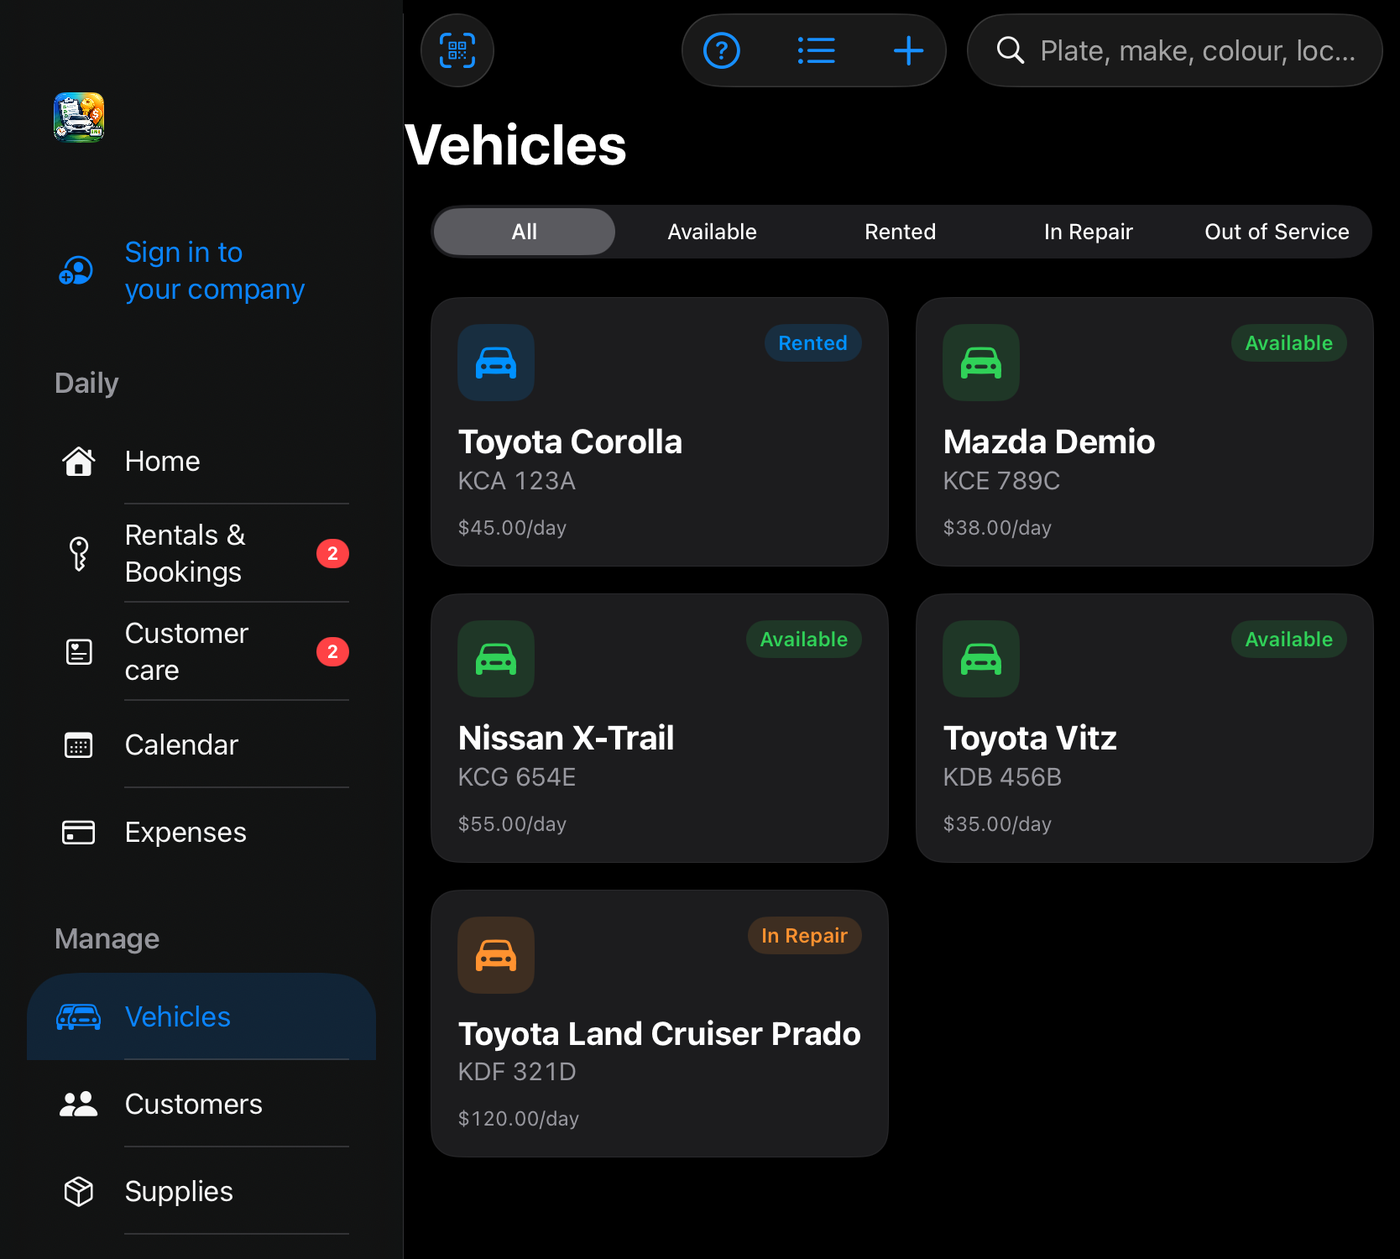Click the Manage section header

tap(107, 939)
